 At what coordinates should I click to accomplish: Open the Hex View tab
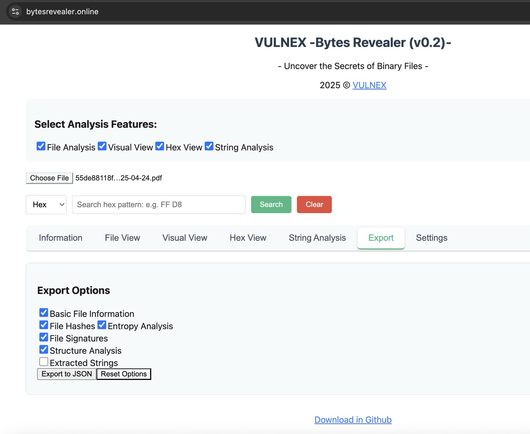(248, 238)
